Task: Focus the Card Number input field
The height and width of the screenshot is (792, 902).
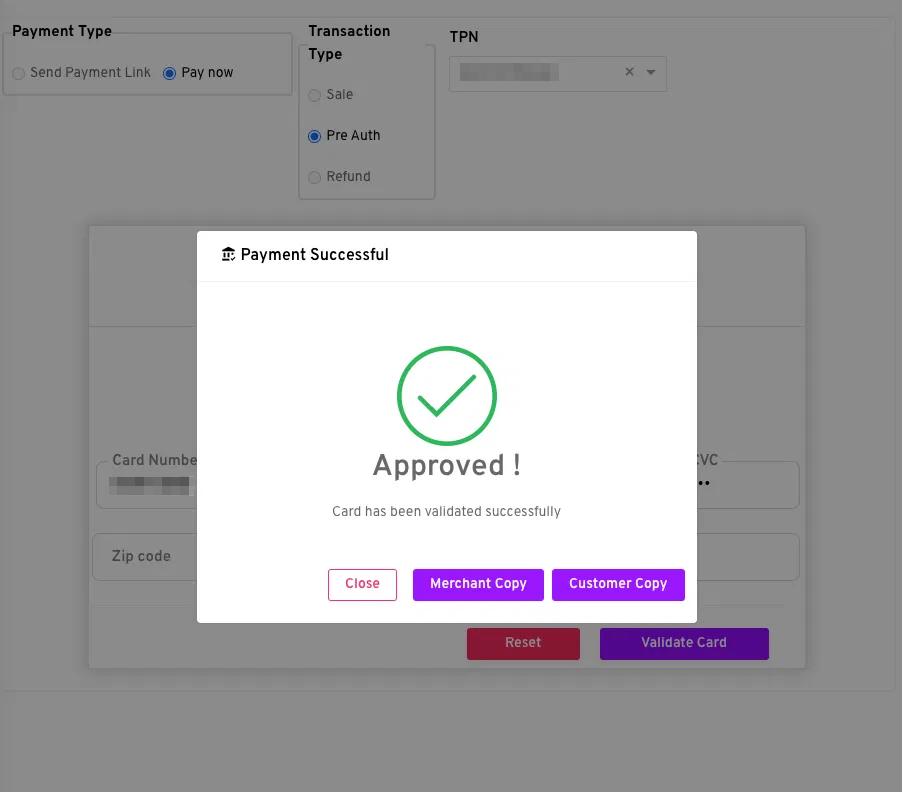Action: coord(150,486)
